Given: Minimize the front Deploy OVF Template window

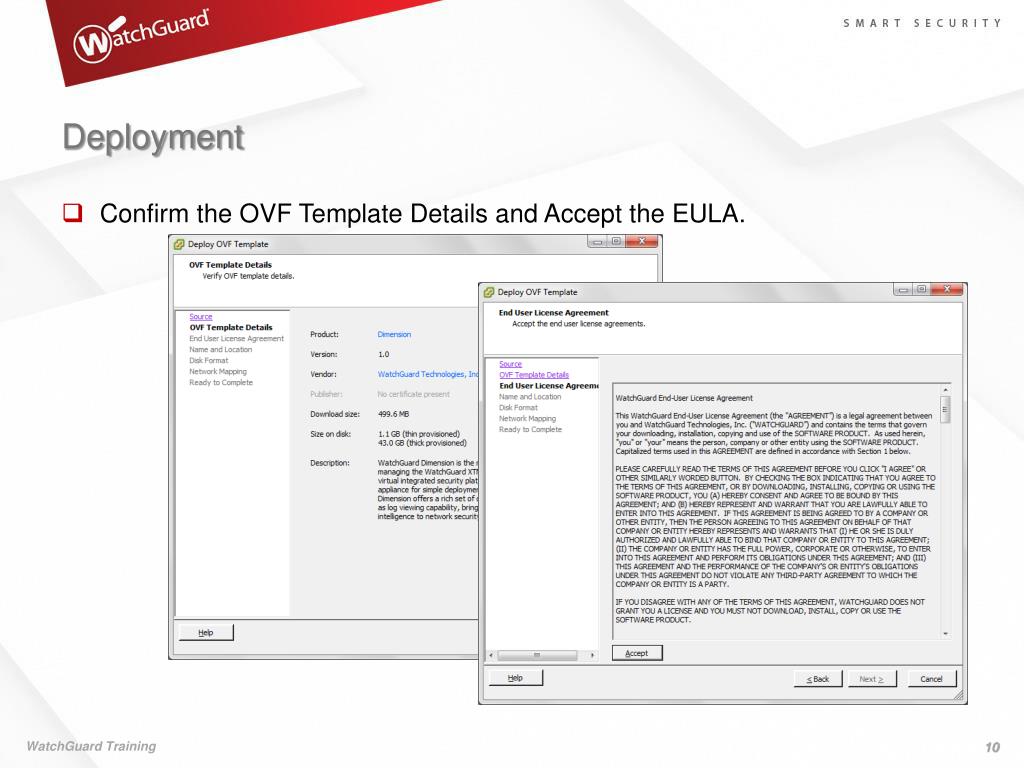Looking at the screenshot, I should [904, 289].
